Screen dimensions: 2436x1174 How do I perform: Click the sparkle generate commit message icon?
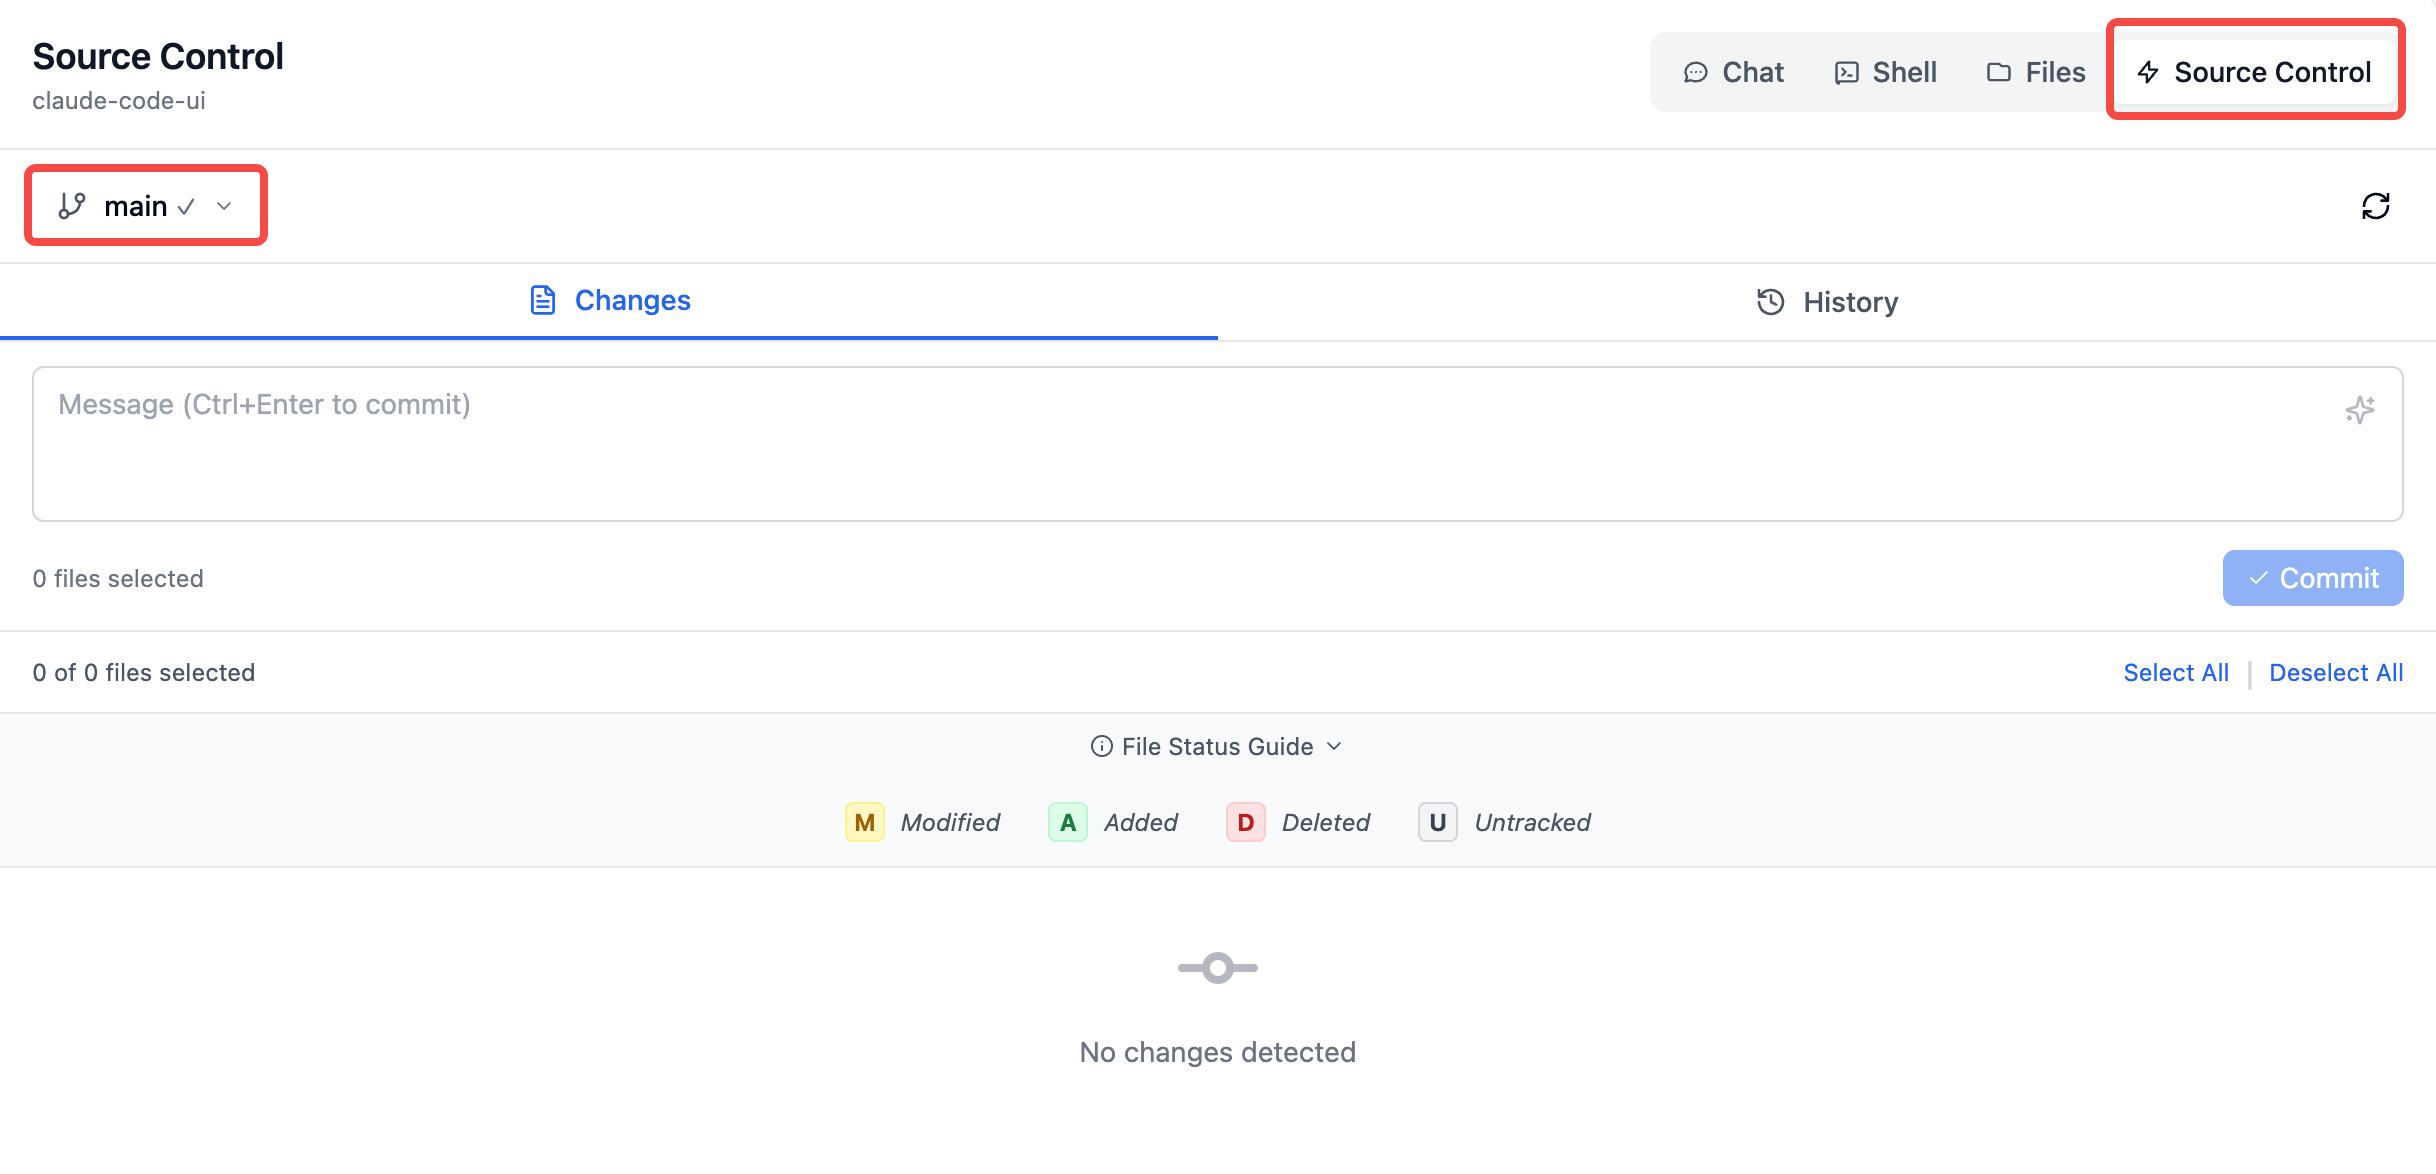point(2359,410)
